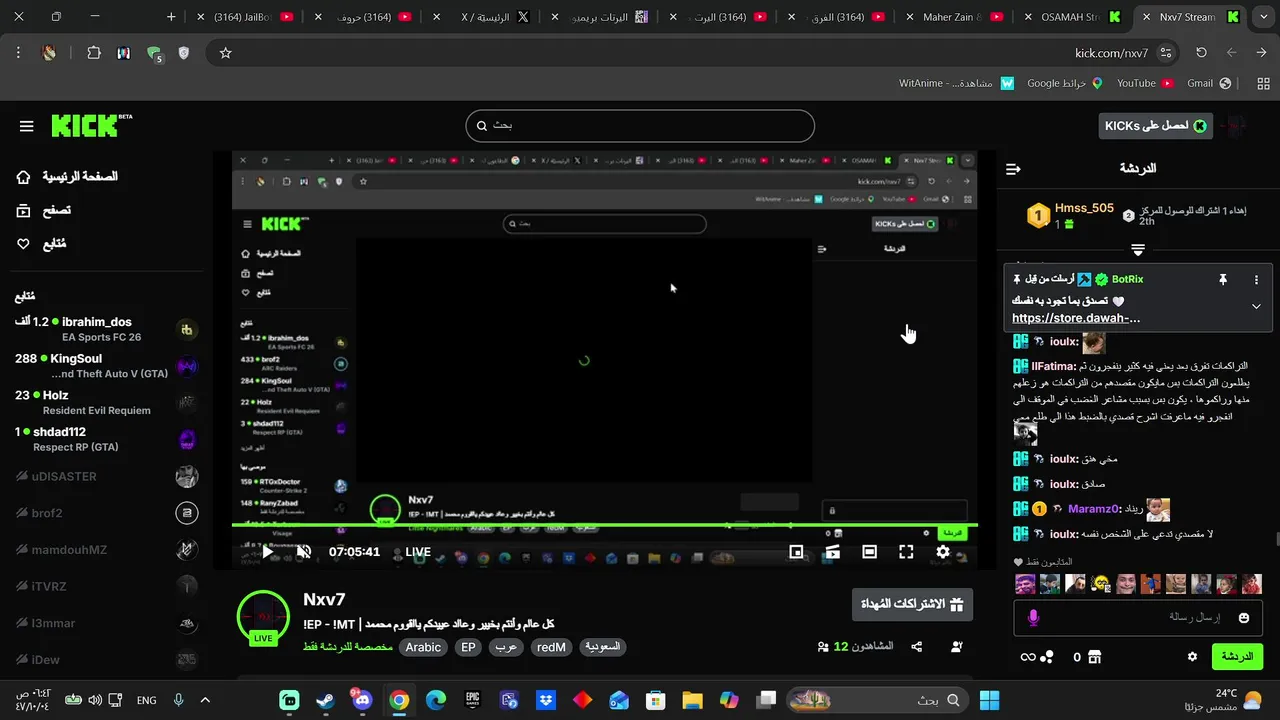The height and width of the screenshot is (720, 1280).
Task: Click the search box at the top of Kick
Action: click(640, 126)
